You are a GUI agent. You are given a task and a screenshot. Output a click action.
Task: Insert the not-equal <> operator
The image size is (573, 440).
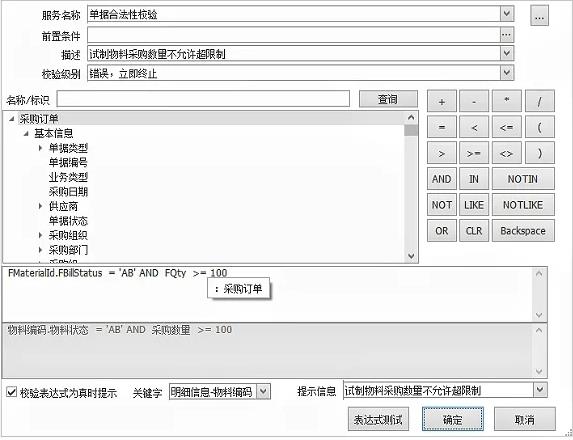[x=506, y=153]
